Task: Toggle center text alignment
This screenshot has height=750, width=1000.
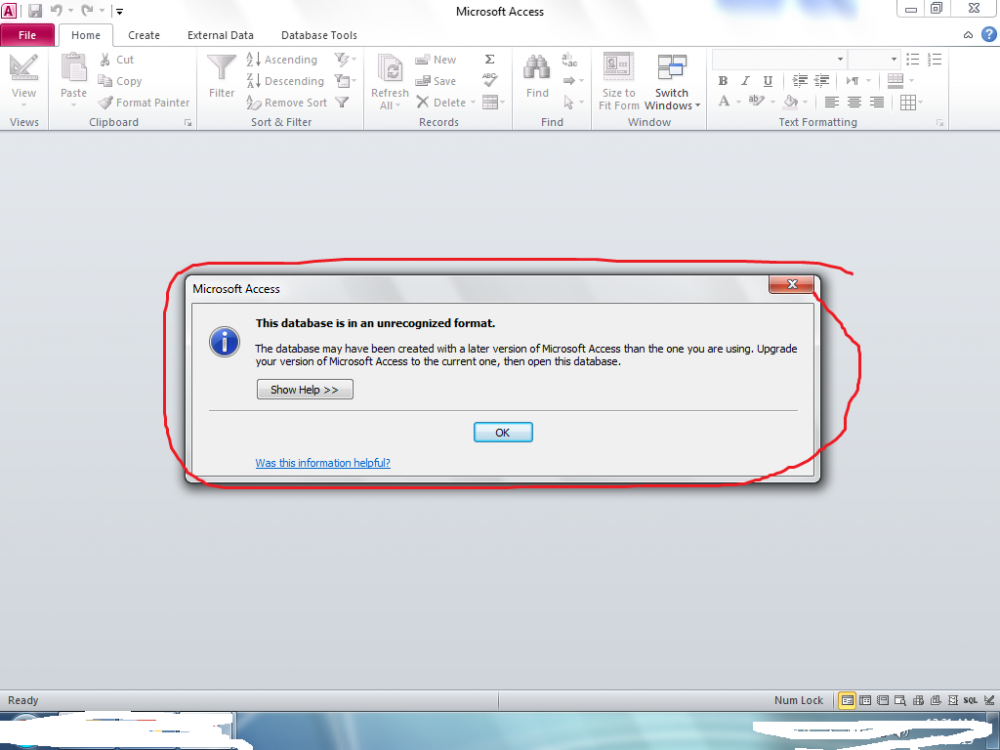Action: [855, 102]
